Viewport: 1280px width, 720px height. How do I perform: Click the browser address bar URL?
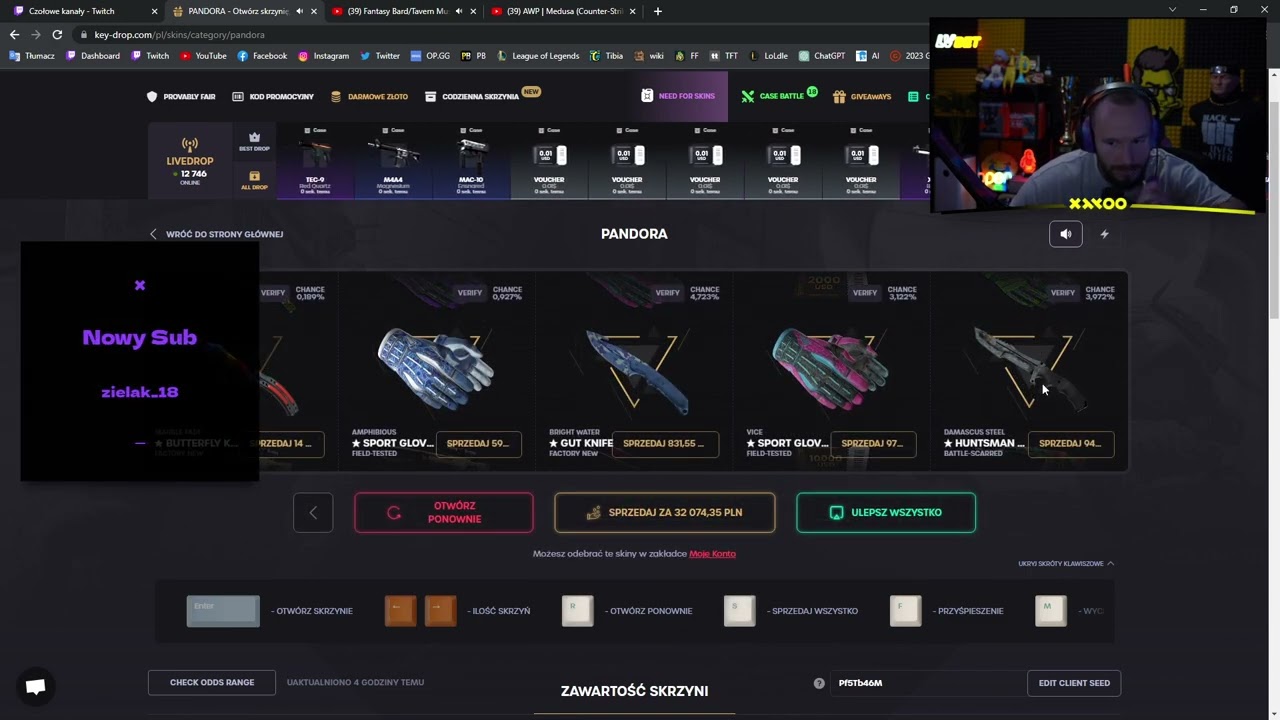[x=180, y=35]
